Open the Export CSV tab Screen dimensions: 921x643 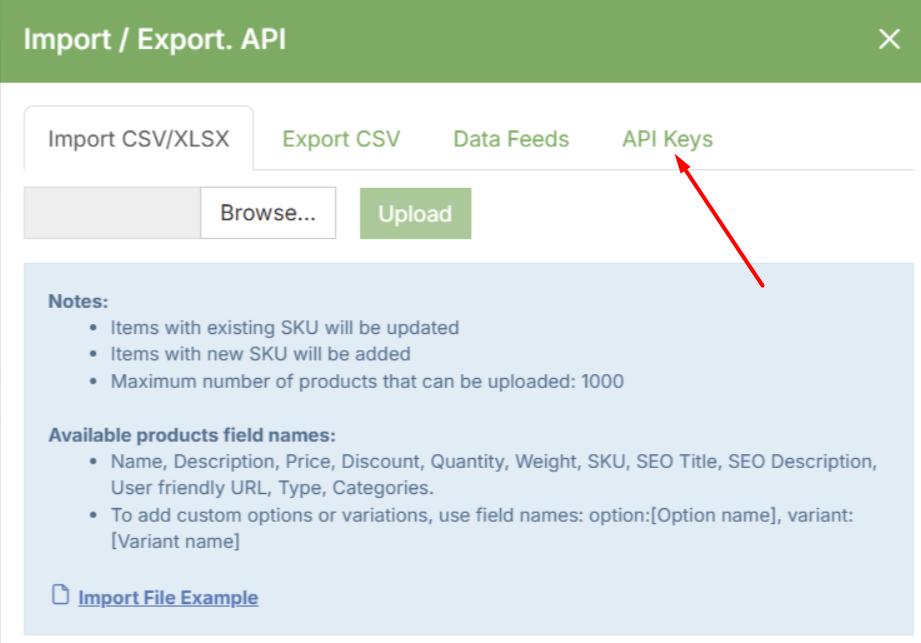click(341, 139)
